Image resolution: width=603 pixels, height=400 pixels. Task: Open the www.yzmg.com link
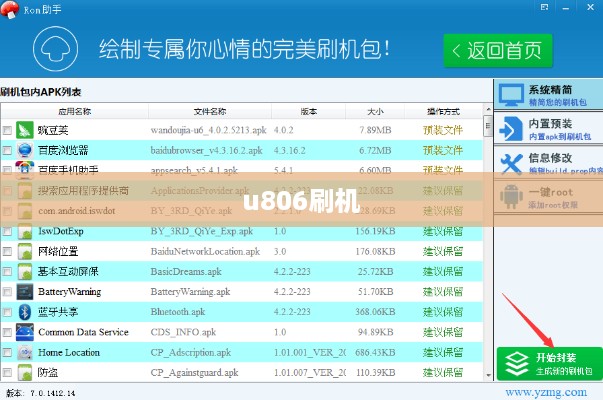(546, 392)
